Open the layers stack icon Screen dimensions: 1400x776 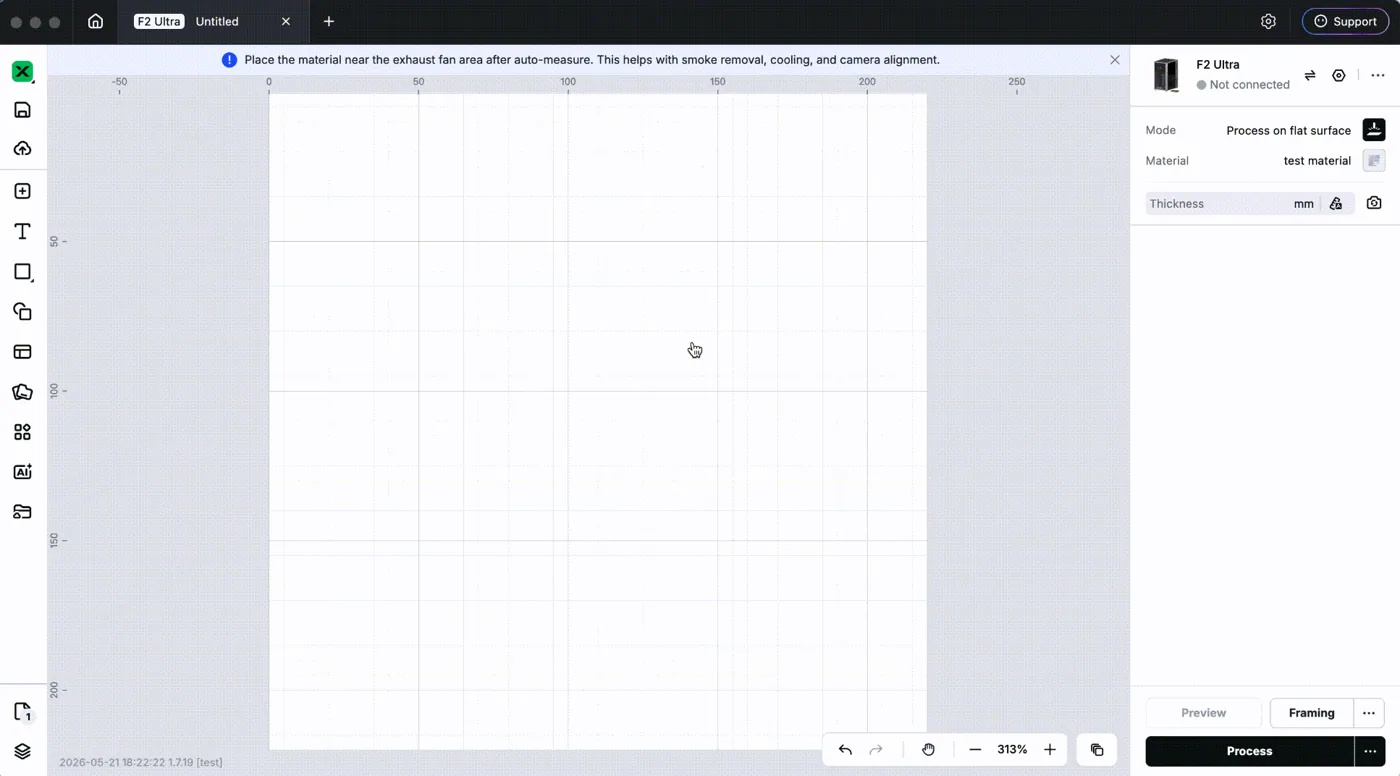tap(22, 751)
